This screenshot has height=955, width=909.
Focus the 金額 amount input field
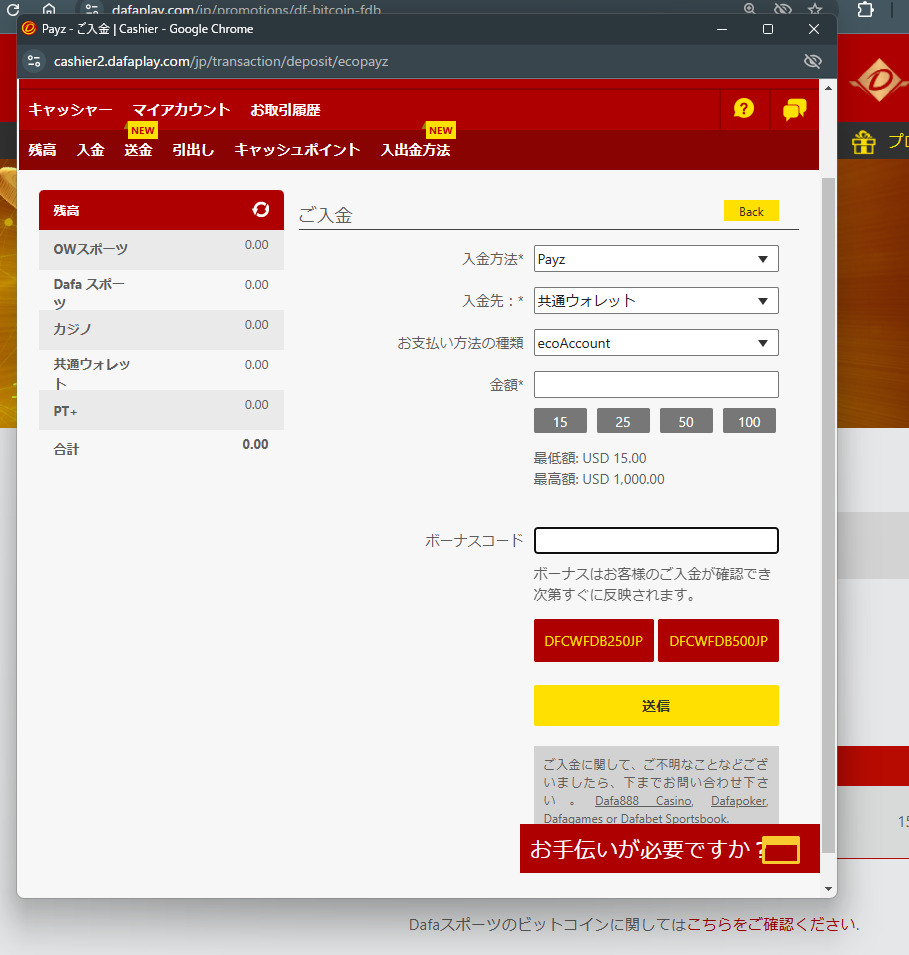[x=656, y=384]
